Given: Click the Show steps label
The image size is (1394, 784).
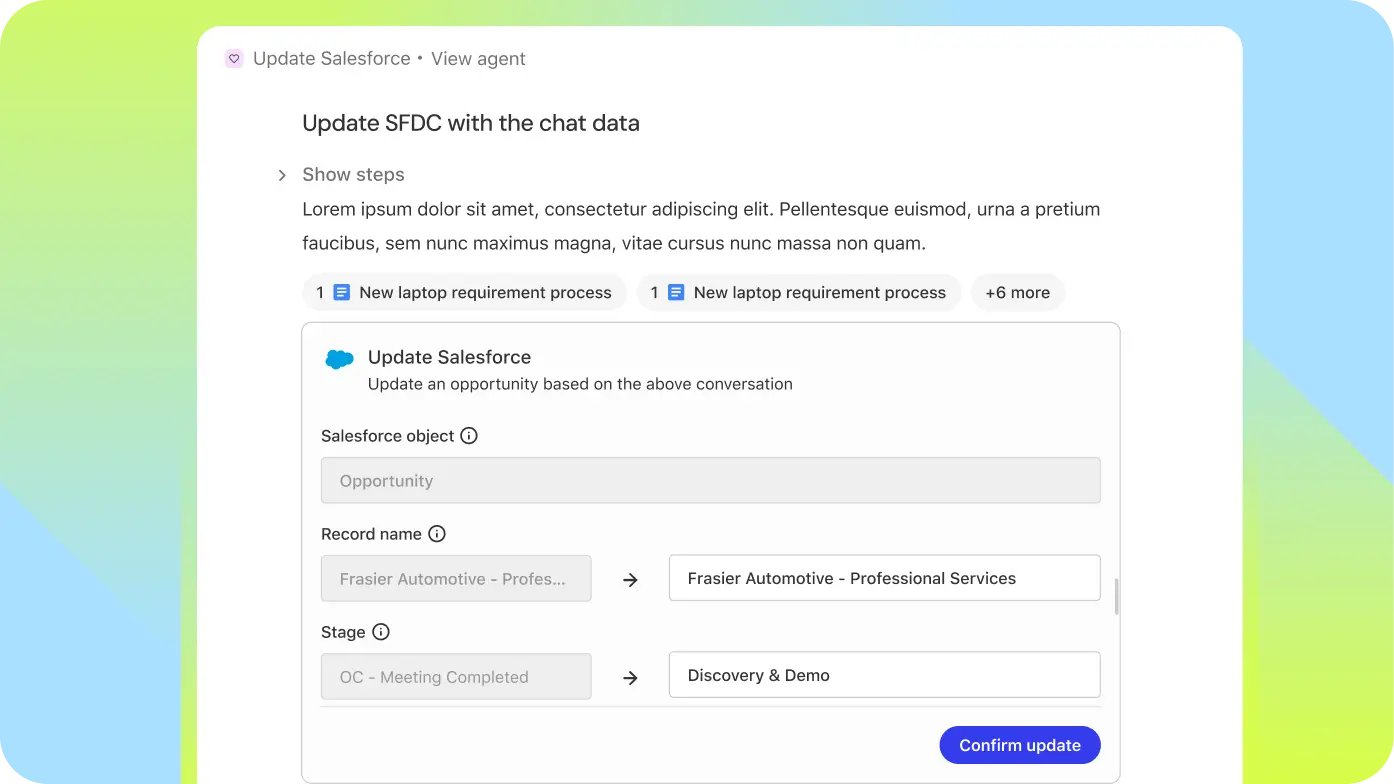Looking at the screenshot, I should click(x=353, y=174).
